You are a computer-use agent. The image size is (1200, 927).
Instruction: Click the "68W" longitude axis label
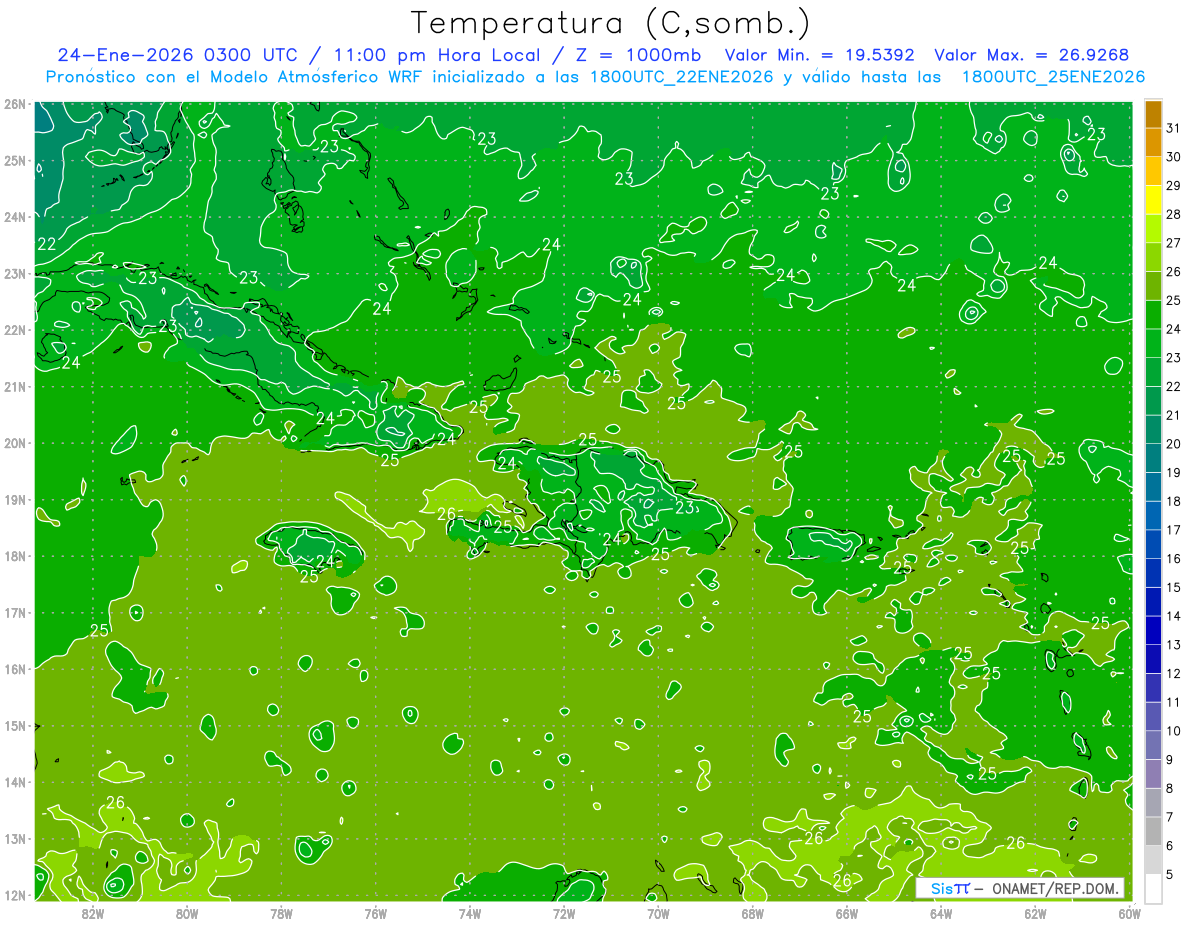[752, 913]
